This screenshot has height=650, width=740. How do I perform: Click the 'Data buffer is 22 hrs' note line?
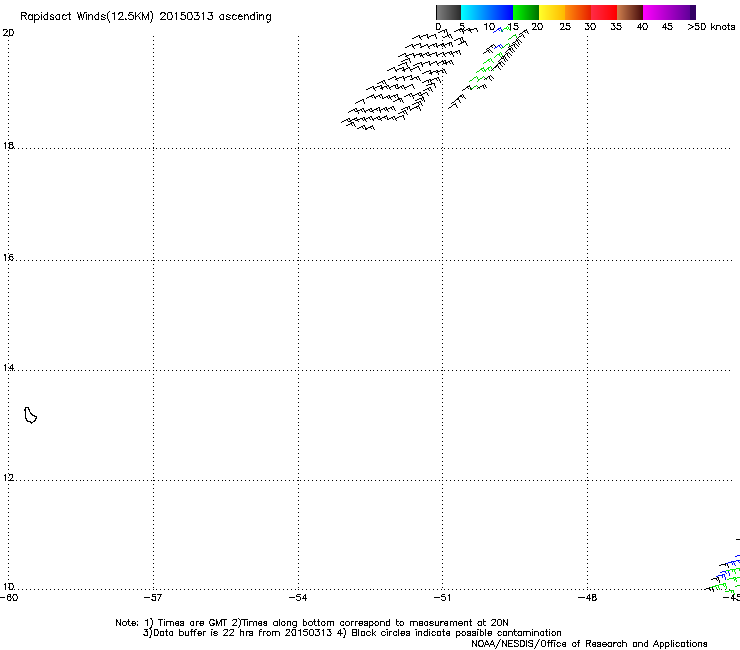click(352, 633)
